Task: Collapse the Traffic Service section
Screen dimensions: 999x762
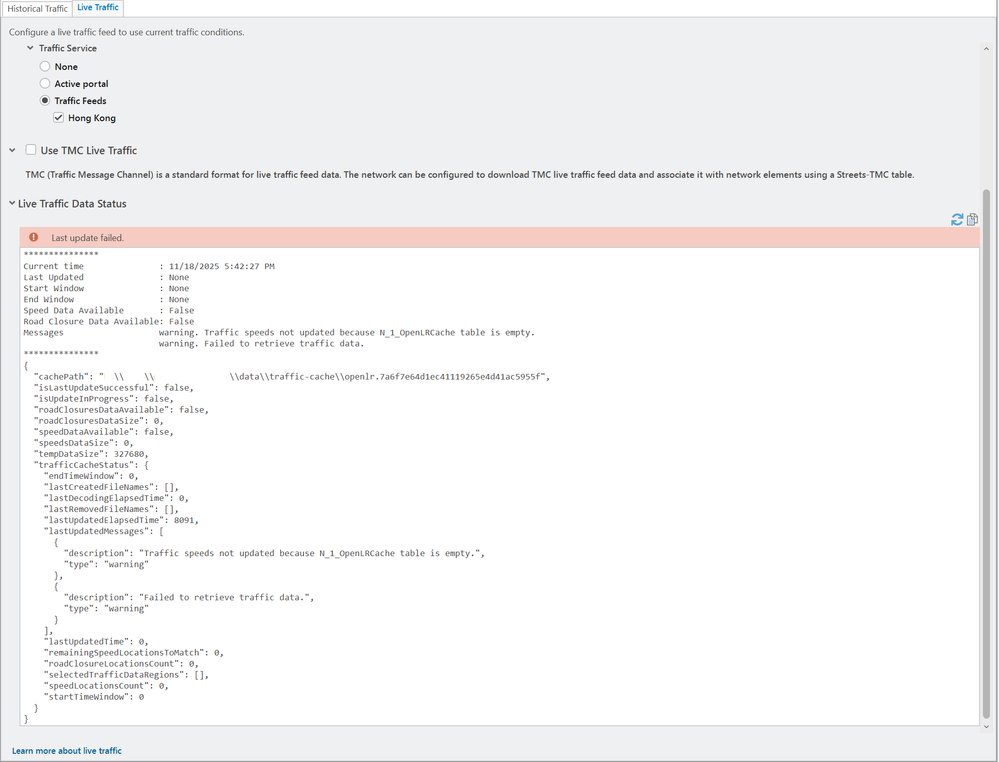Action: point(30,48)
